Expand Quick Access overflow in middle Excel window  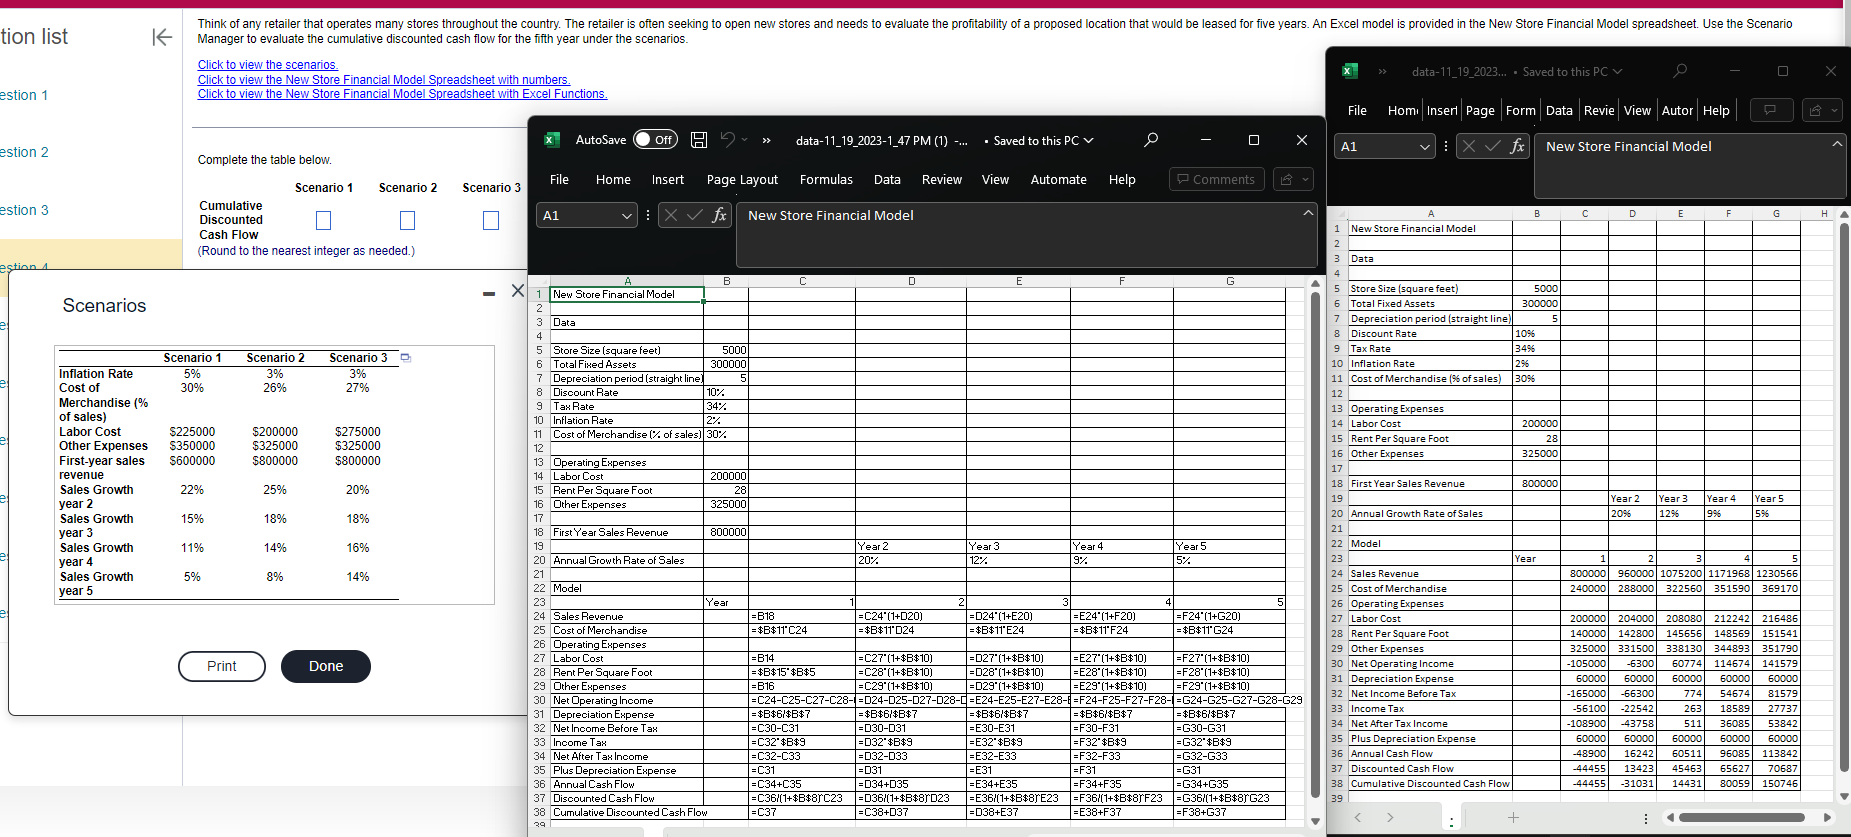click(x=767, y=140)
